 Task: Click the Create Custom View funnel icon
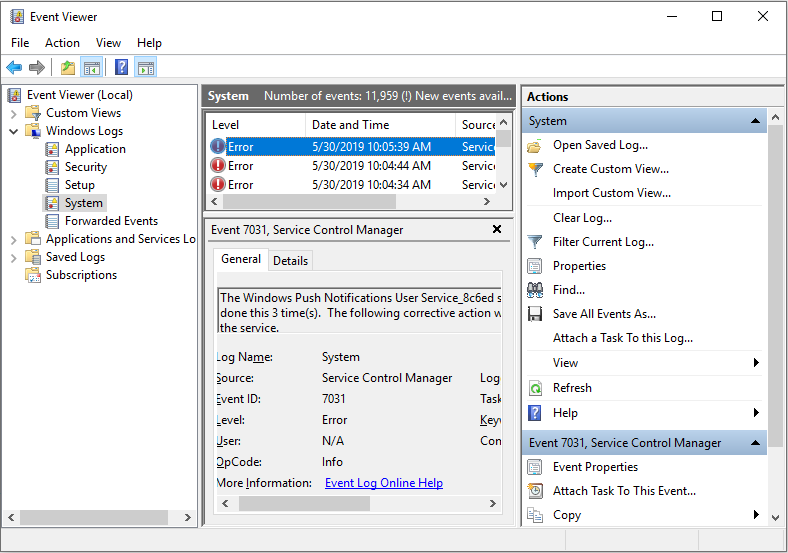tap(536, 169)
